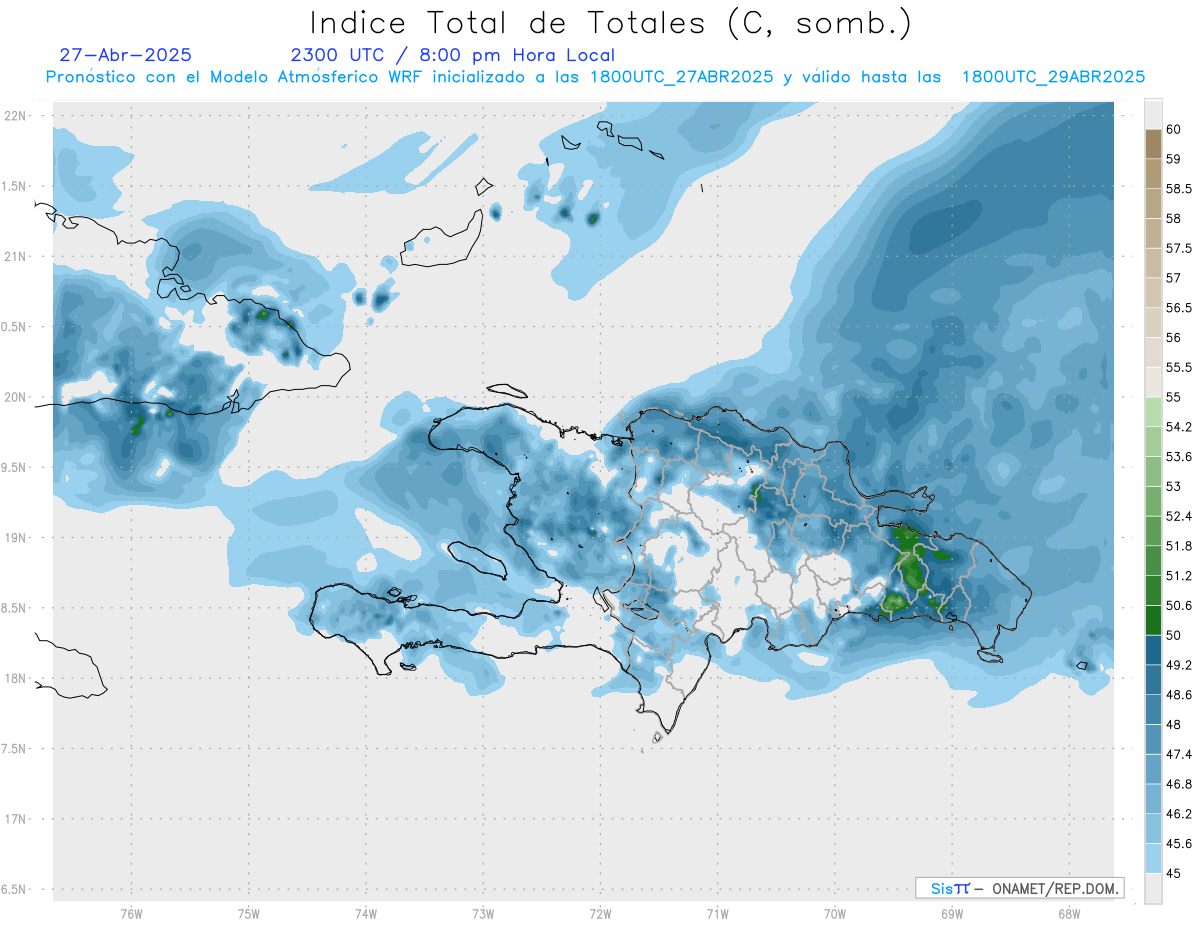This screenshot has width=1200, height=927.
Task: Click the colorbar value '48.6'
Action: (1178, 694)
